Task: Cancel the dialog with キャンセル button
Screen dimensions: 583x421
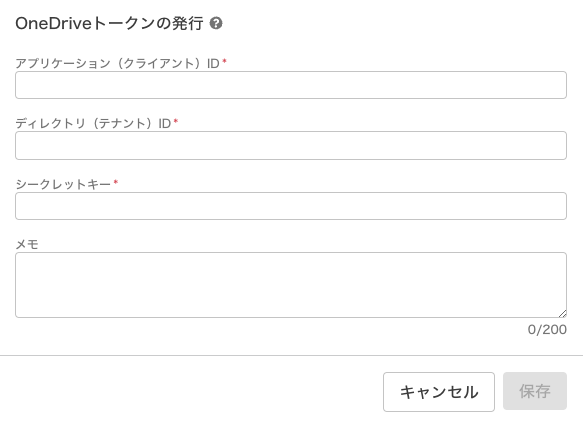Action: [x=439, y=392]
